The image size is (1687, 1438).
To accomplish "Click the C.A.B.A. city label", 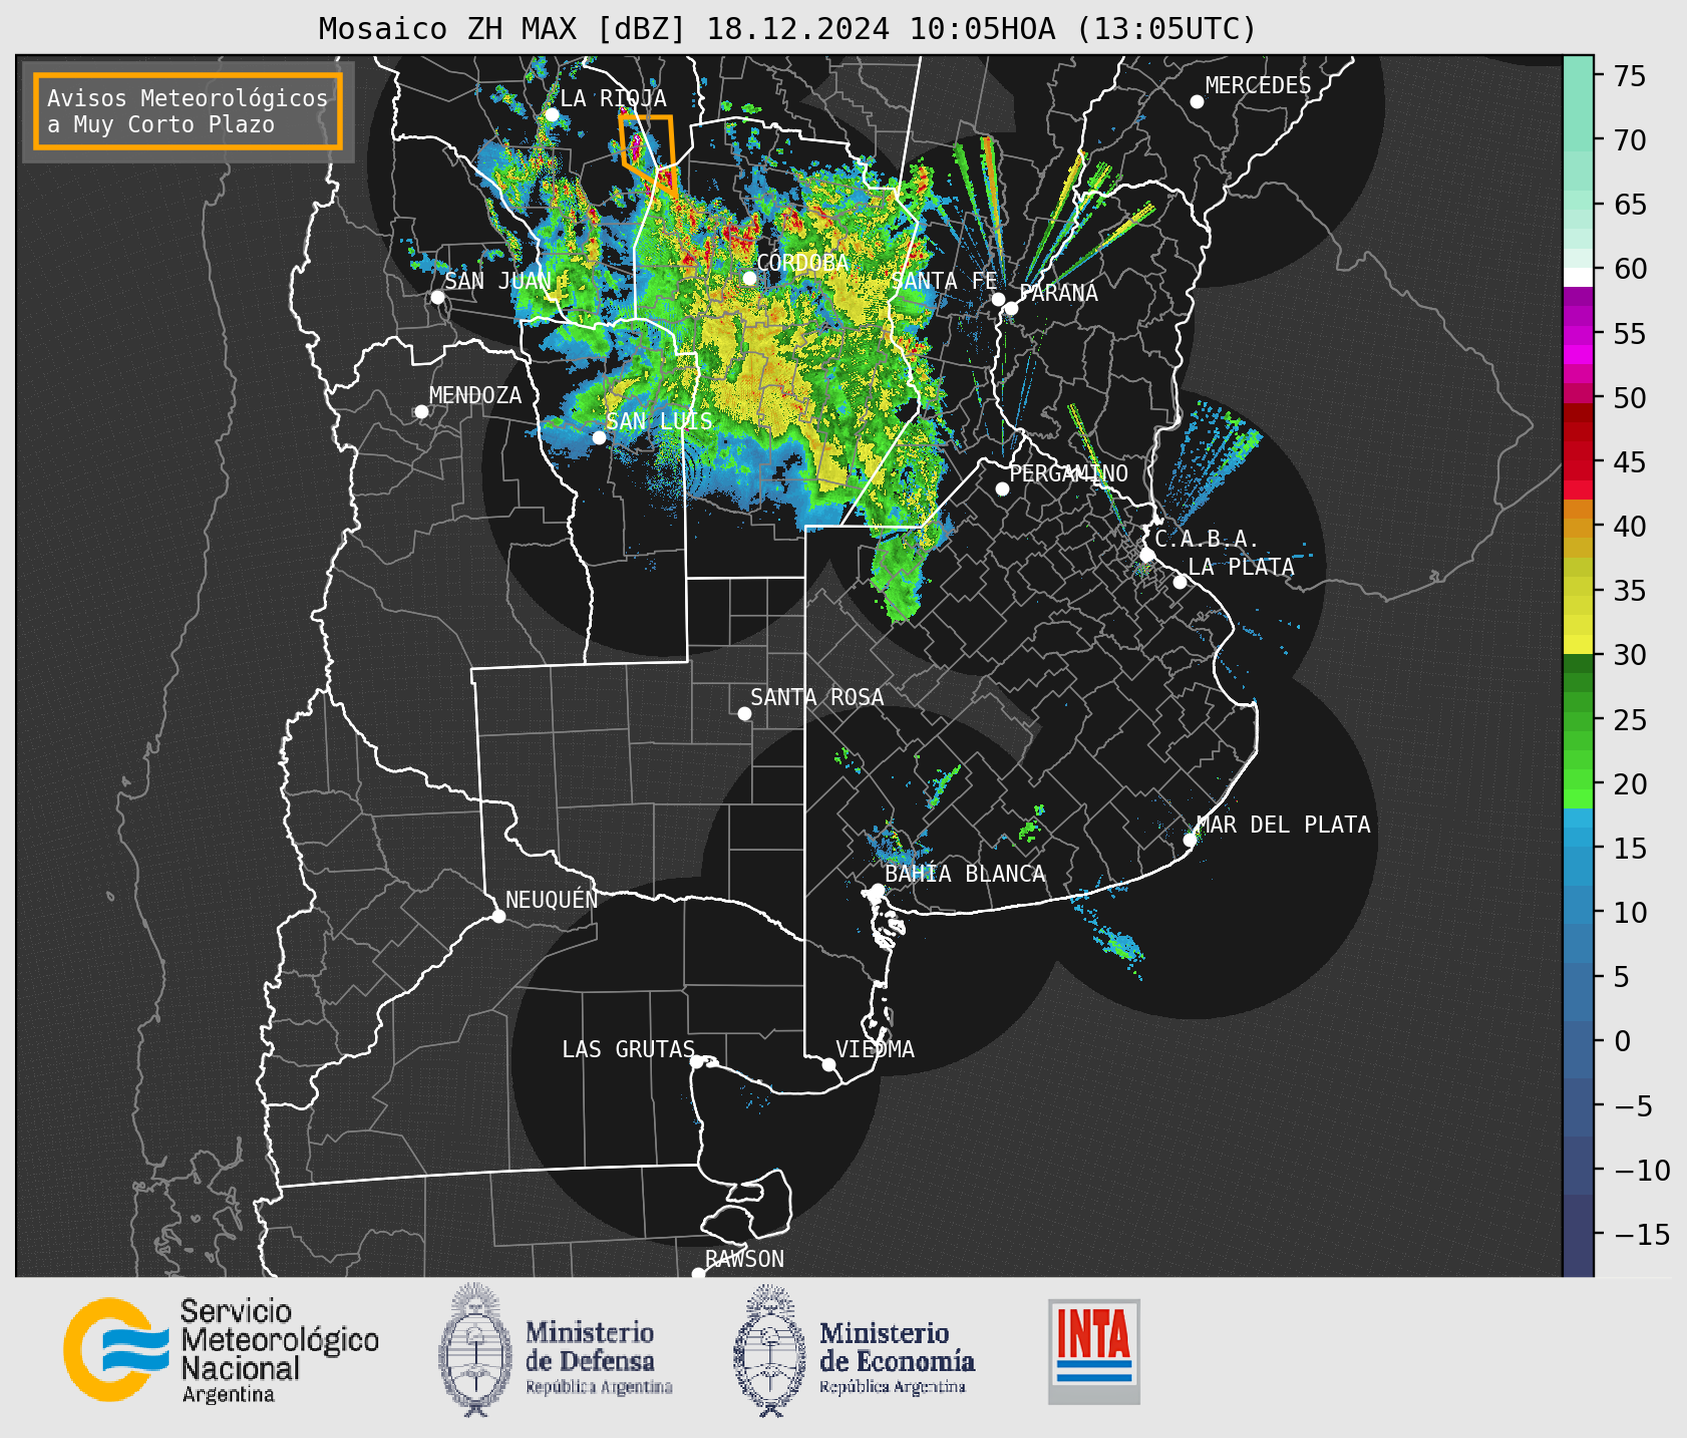I will (1206, 539).
